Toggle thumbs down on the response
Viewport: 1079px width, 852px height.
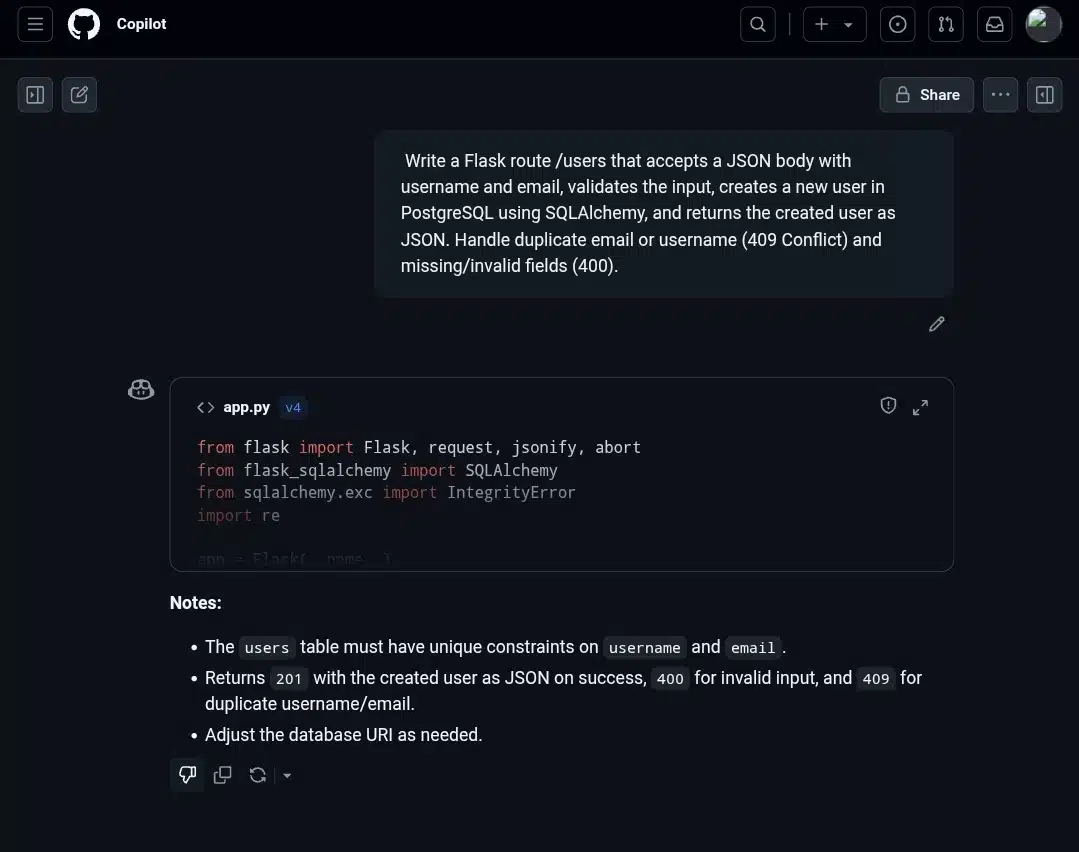click(187, 775)
